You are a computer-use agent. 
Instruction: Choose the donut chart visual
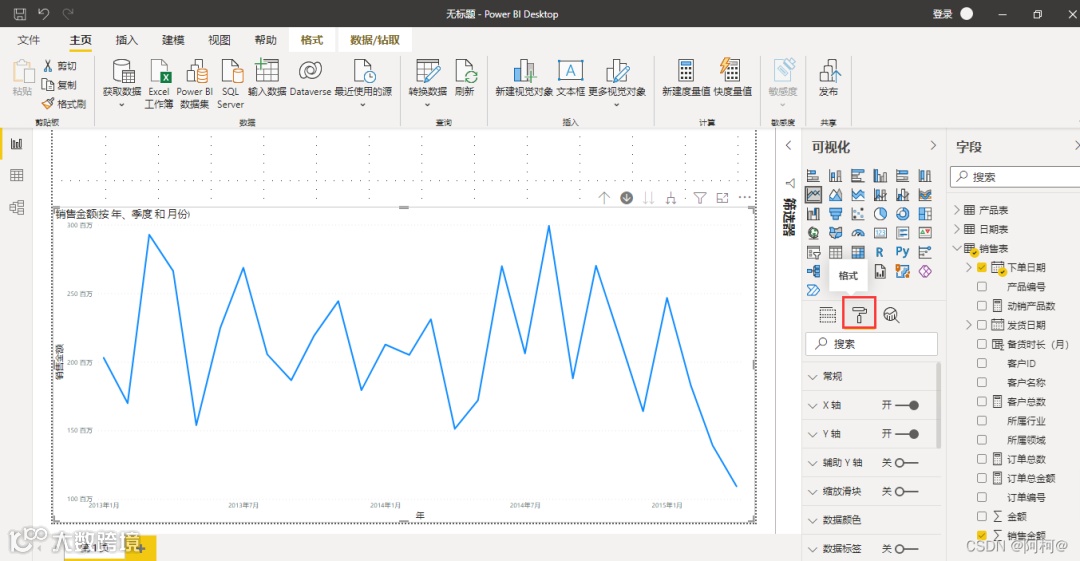(x=902, y=214)
